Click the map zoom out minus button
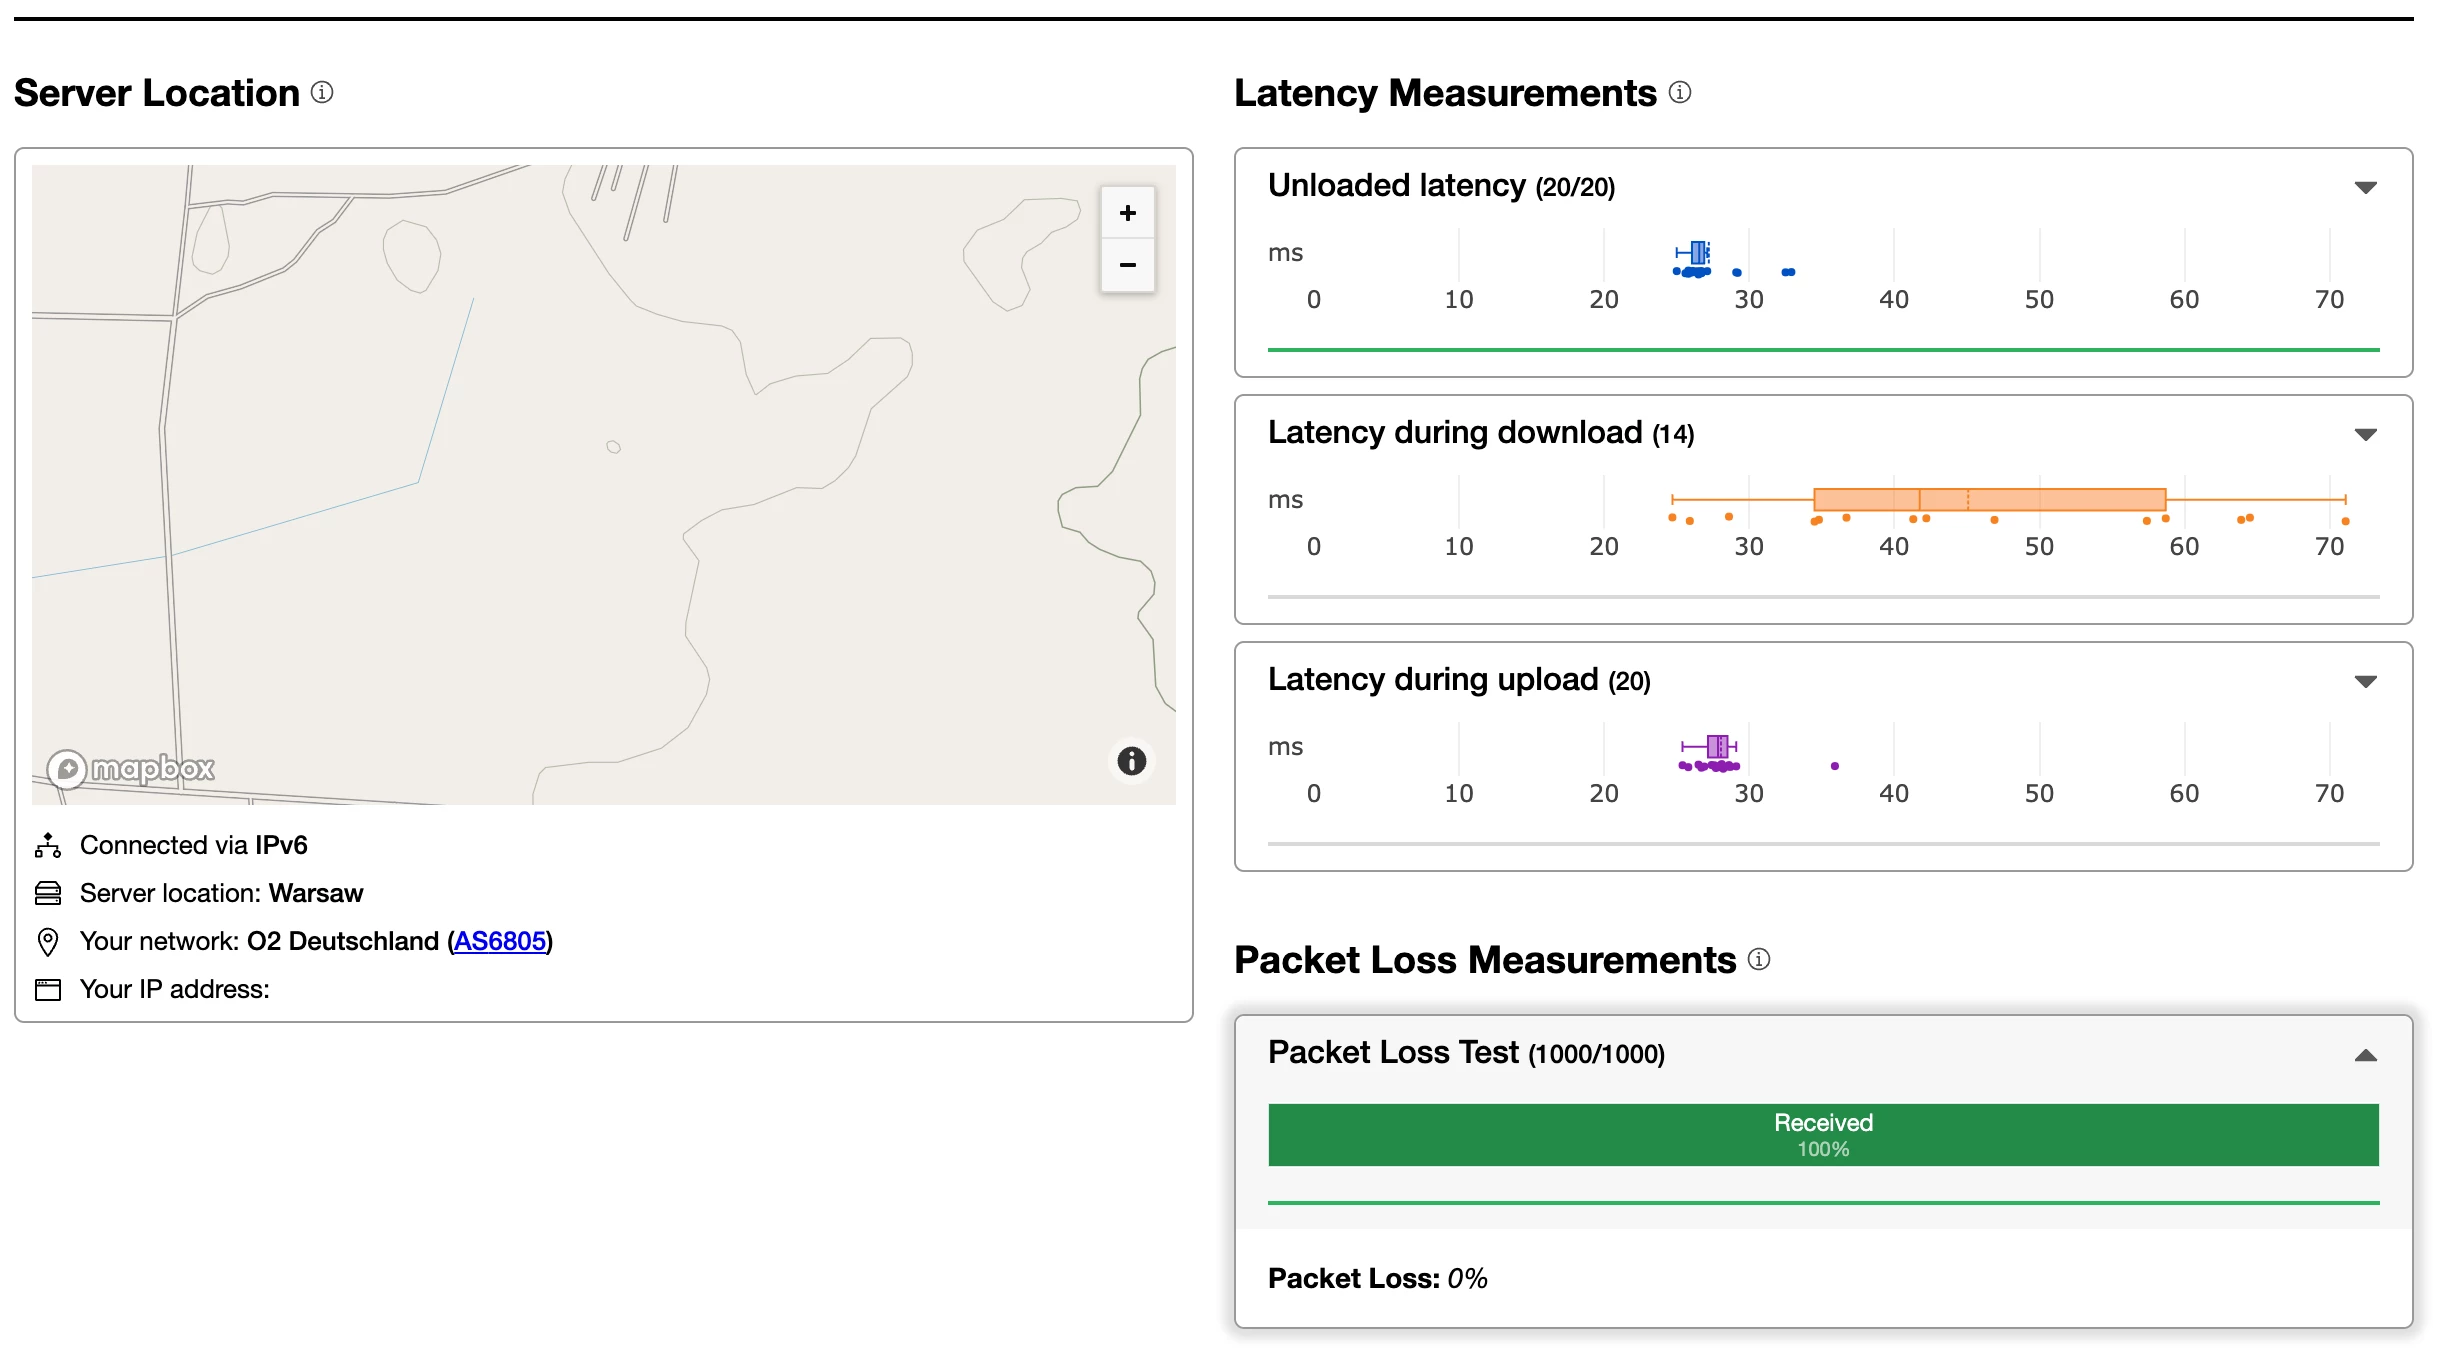Image resolution: width=2460 pixels, height=1368 pixels. [1127, 265]
